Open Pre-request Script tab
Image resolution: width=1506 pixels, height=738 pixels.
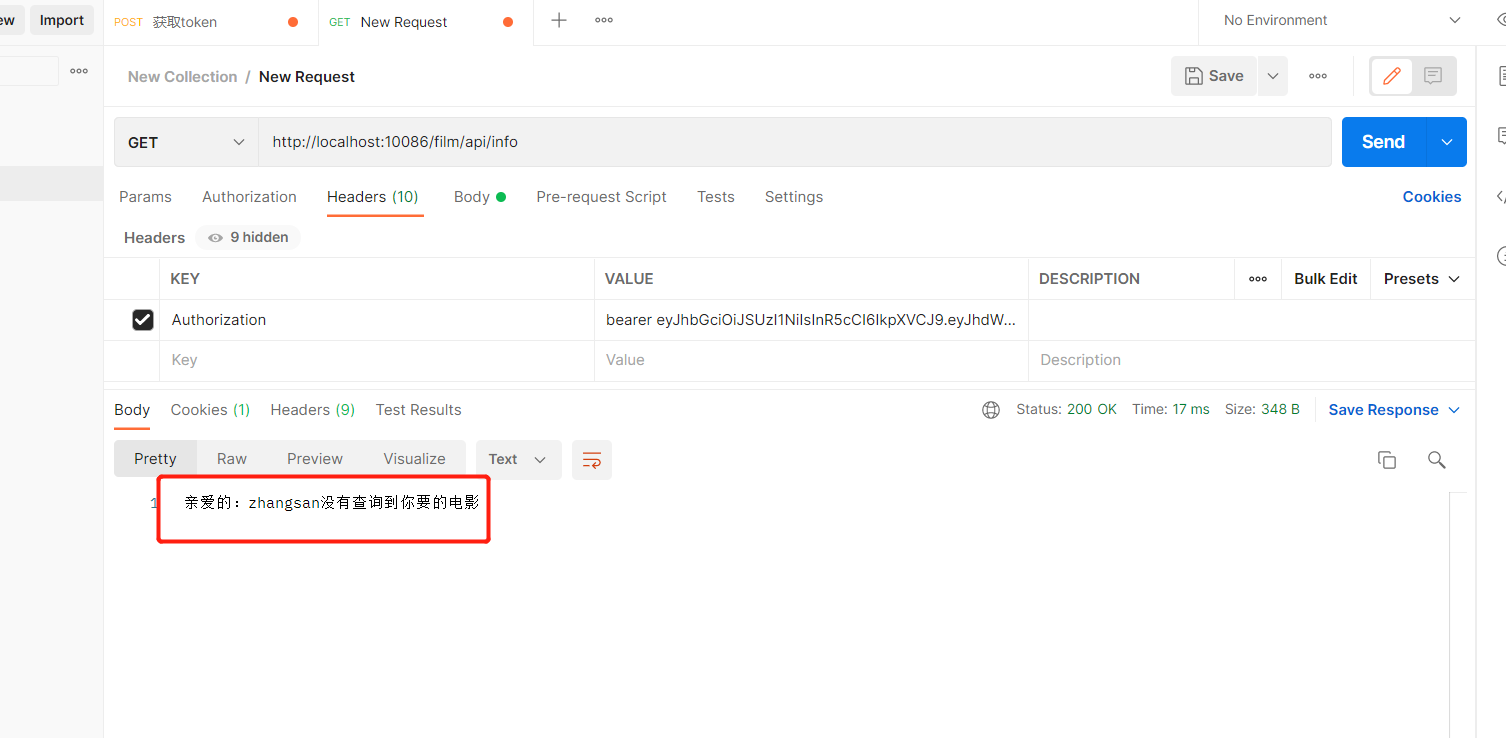[x=601, y=197]
